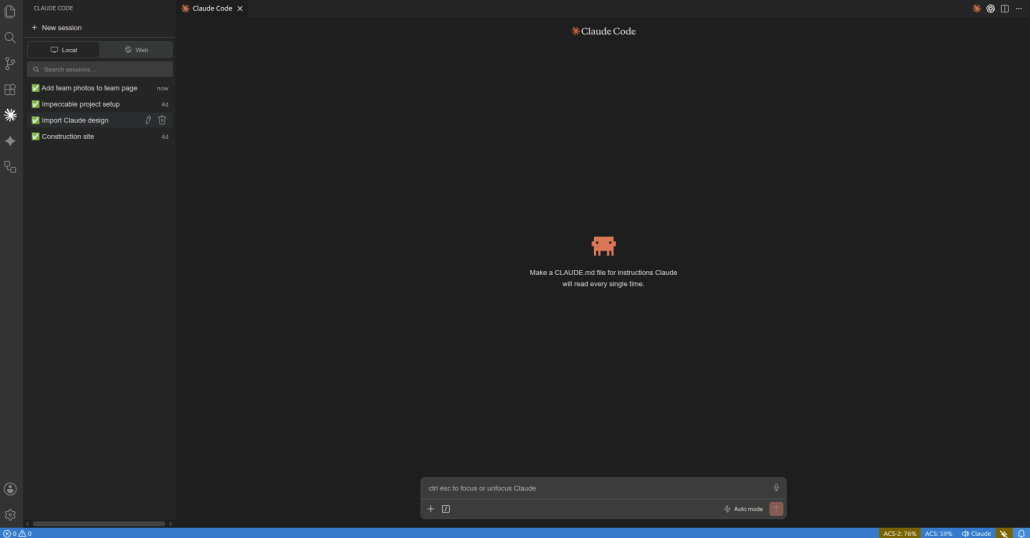Open the Impeccable project setup session

coord(100,104)
